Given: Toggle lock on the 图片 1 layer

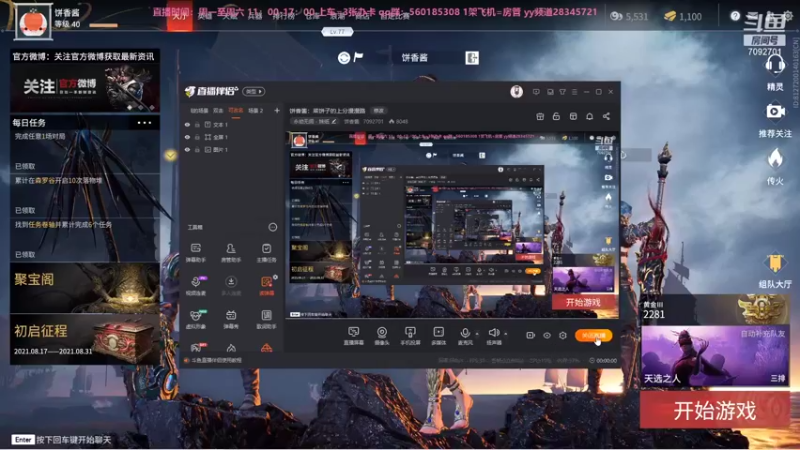Looking at the screenshot, I should coord(197,149).
